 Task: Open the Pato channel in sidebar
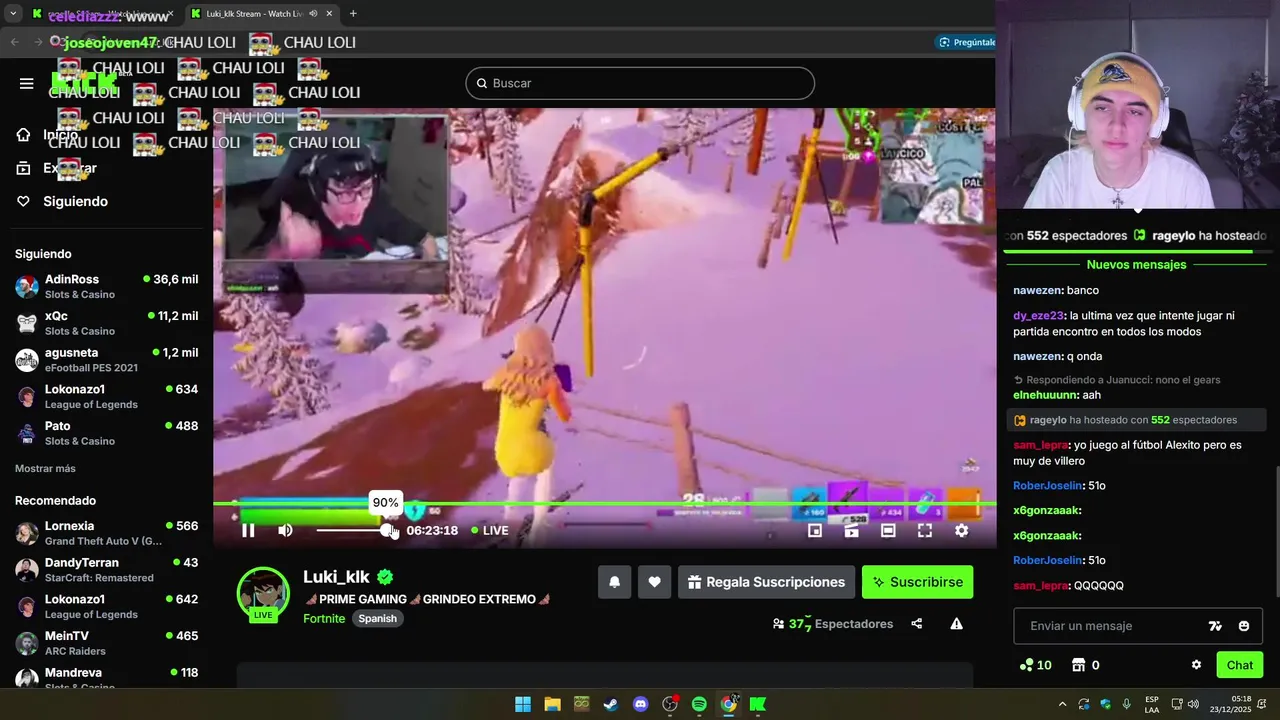[x=106, y=433]
